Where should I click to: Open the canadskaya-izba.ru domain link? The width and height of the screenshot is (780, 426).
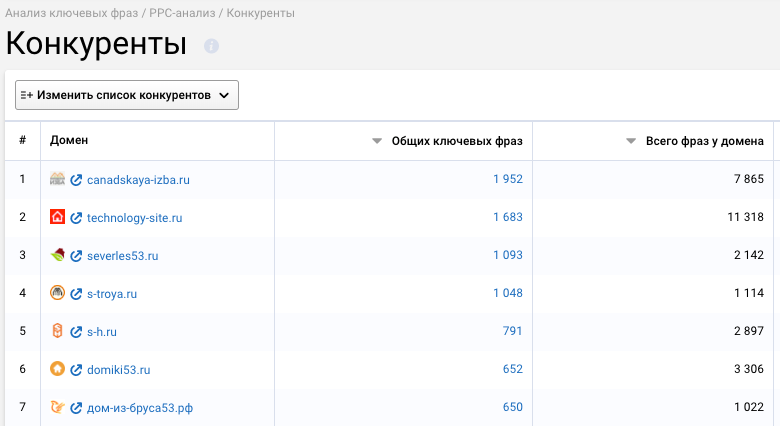[138, 180]
